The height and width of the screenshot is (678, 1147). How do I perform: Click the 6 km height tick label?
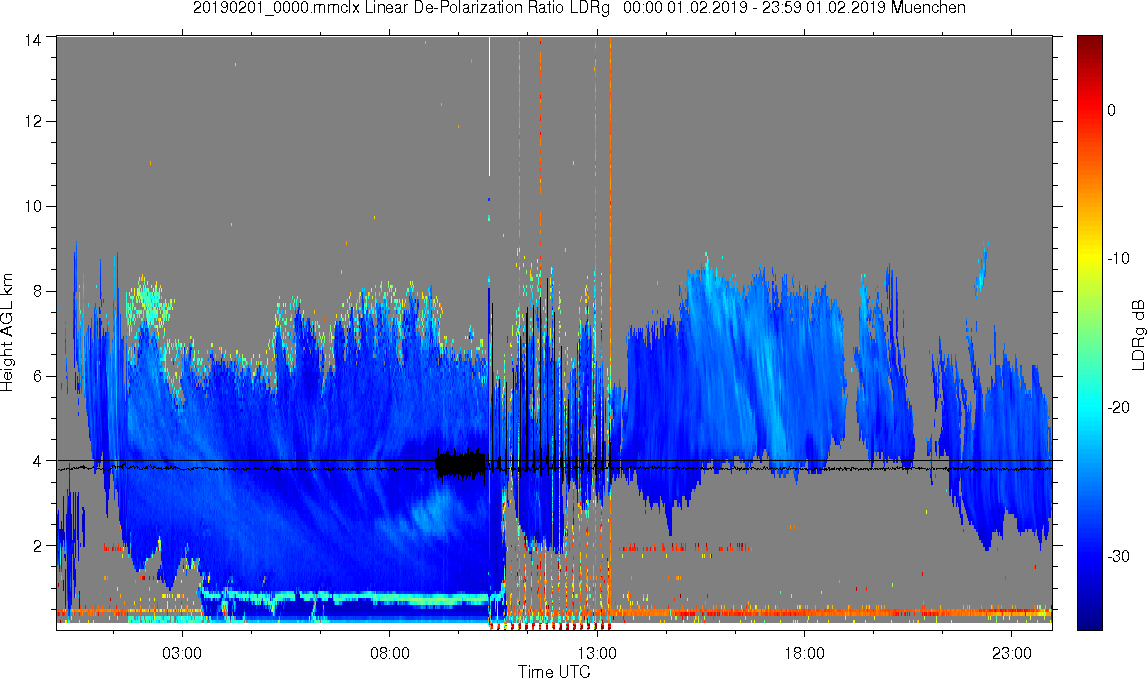pos(36,376)
